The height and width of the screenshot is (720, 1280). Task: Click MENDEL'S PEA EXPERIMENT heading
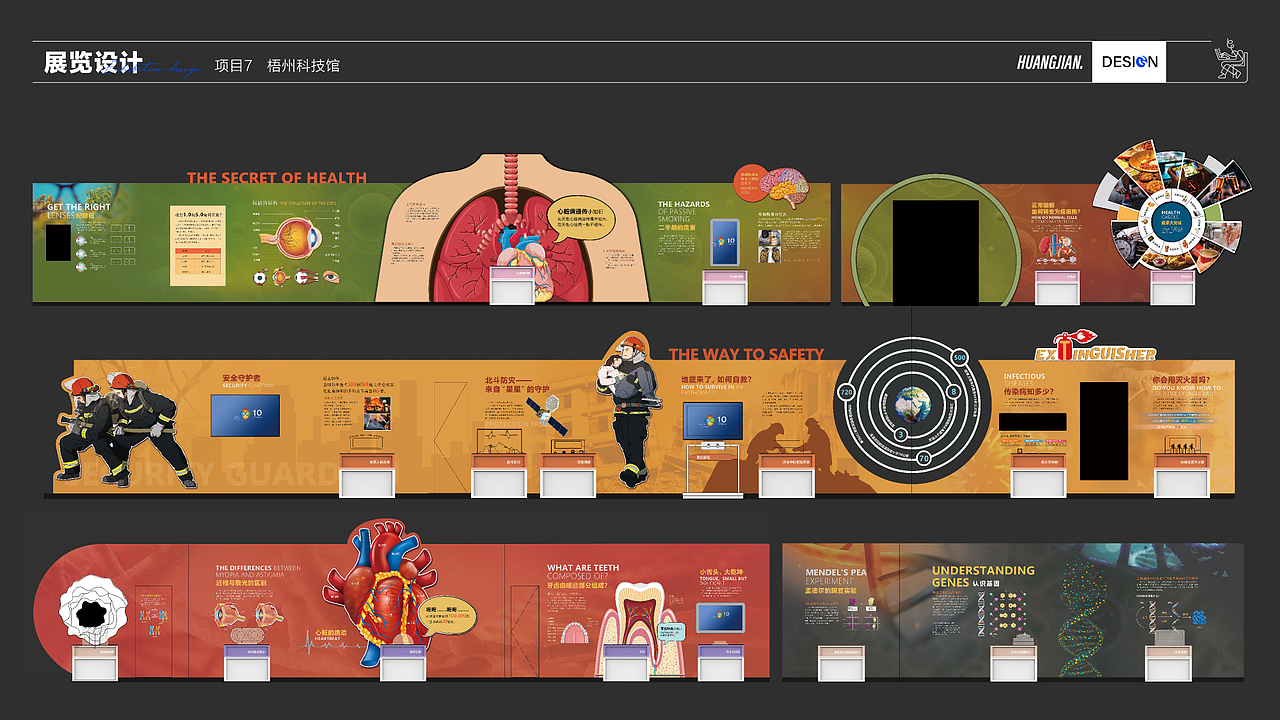(x=836, y=576)
